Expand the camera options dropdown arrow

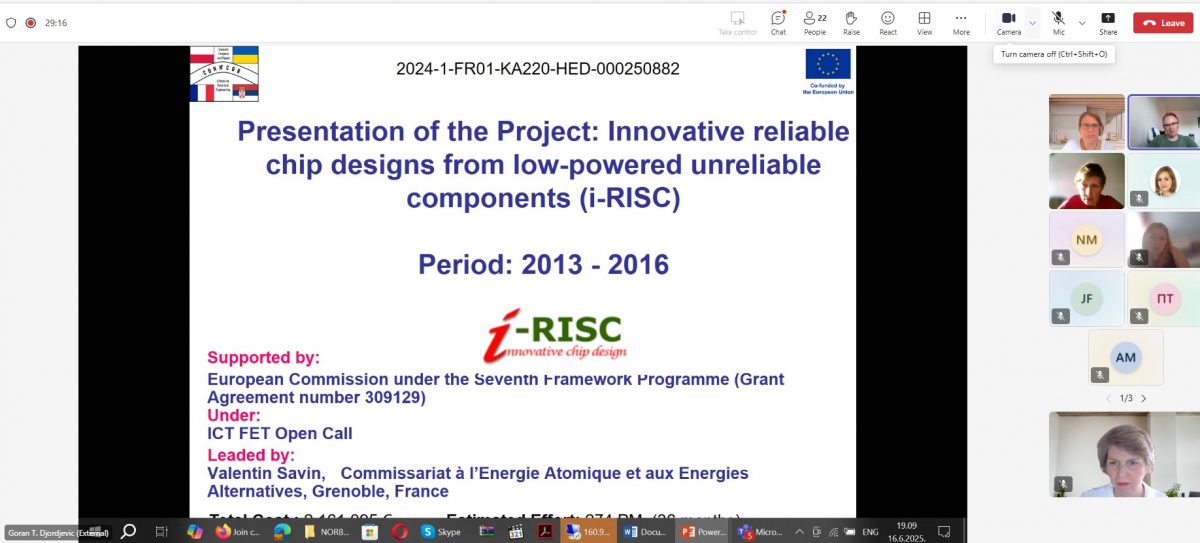click(x=1033, y=22)
